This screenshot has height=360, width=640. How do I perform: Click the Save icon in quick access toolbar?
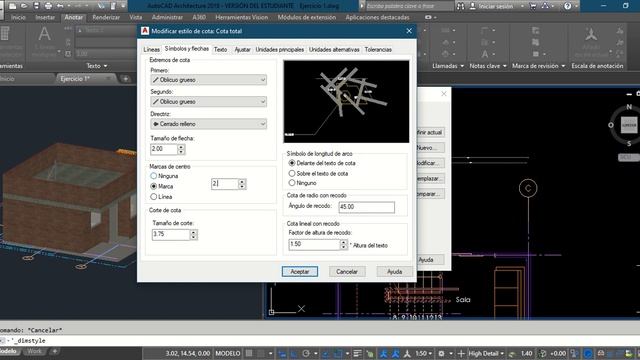pos(36,6)
